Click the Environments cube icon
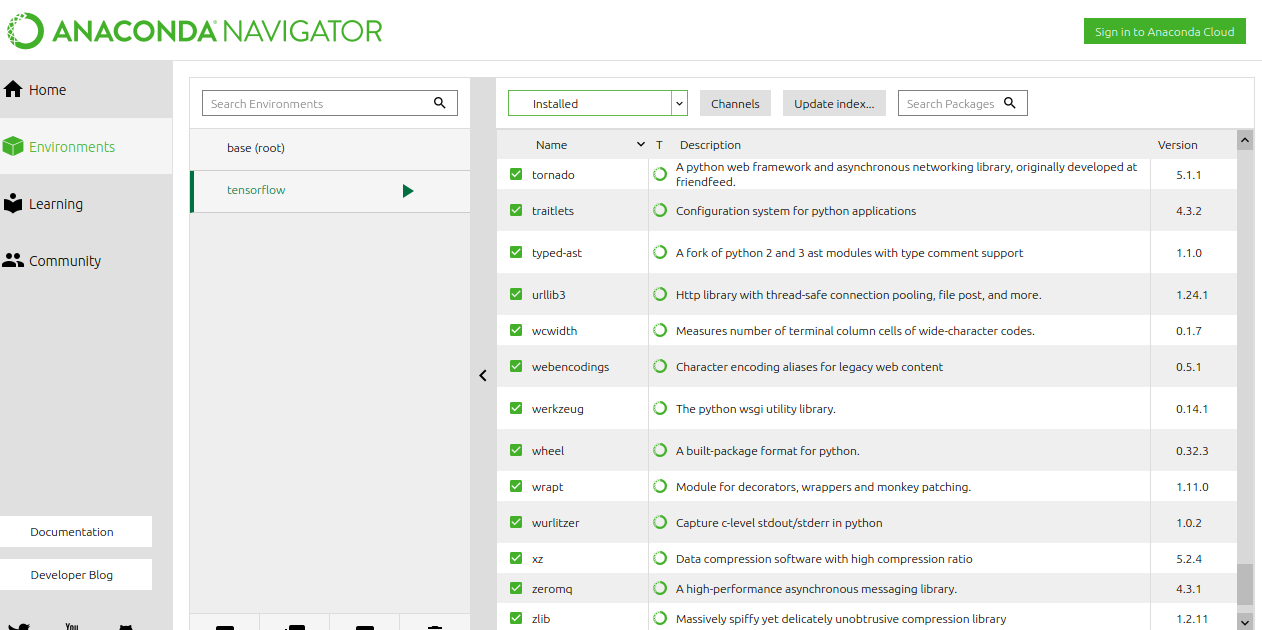Image resolution: width=1262 pixels, height=630 pixels. pos(13,147)
